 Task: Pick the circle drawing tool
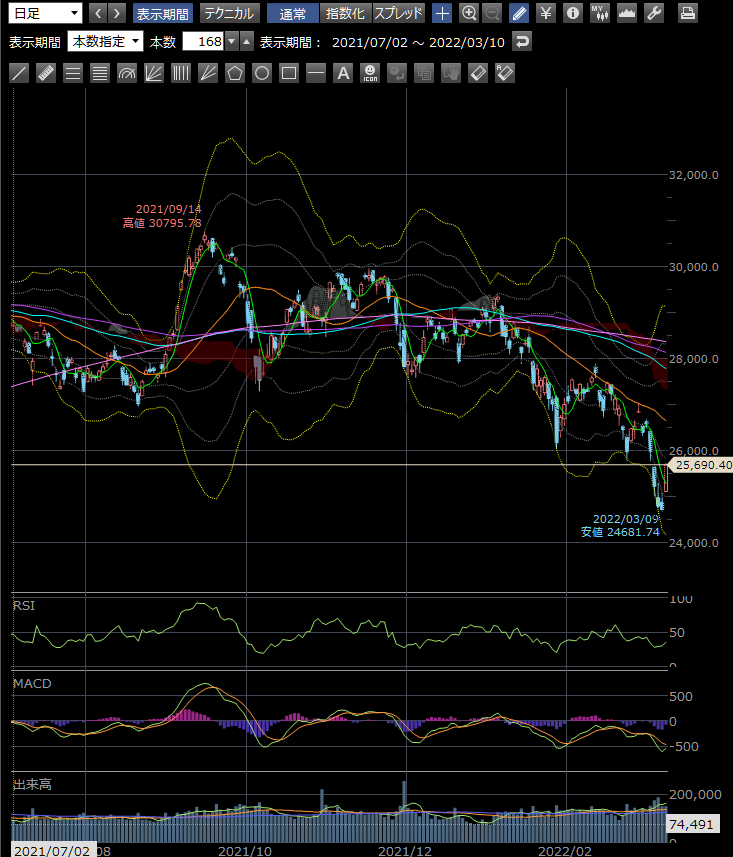coord(262,73)
